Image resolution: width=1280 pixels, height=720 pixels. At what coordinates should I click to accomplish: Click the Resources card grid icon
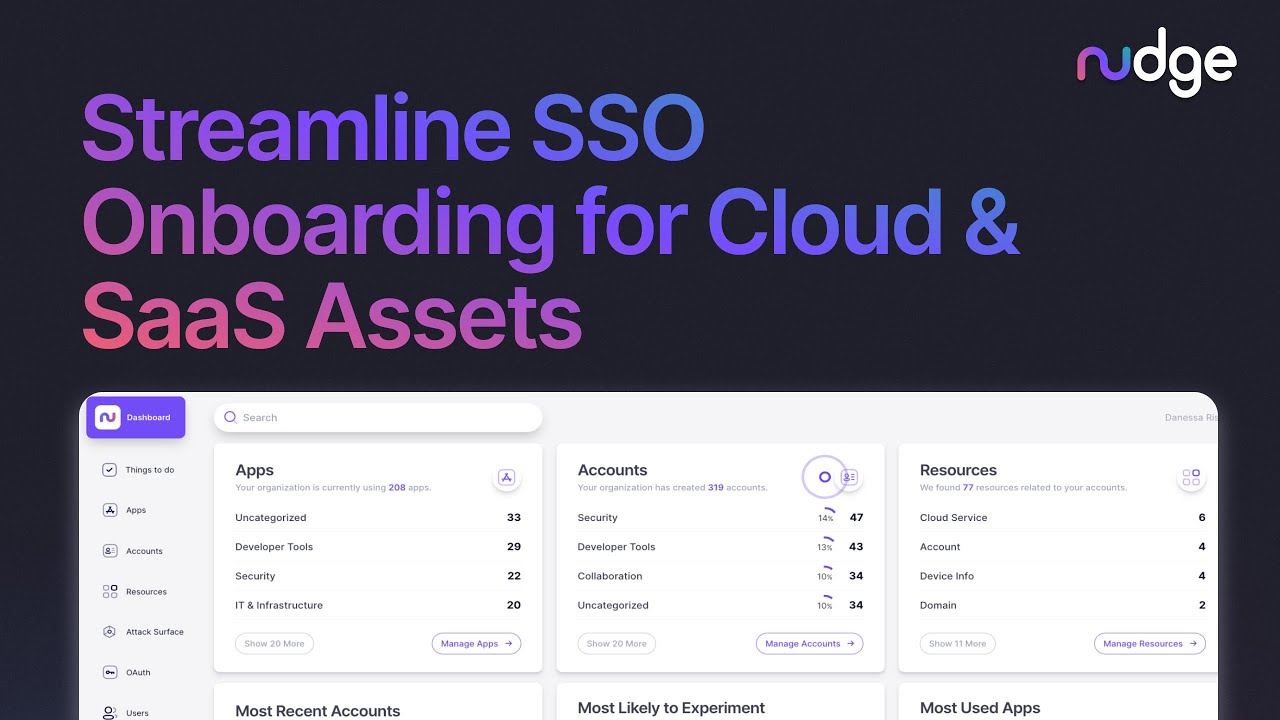point(1191,477)
